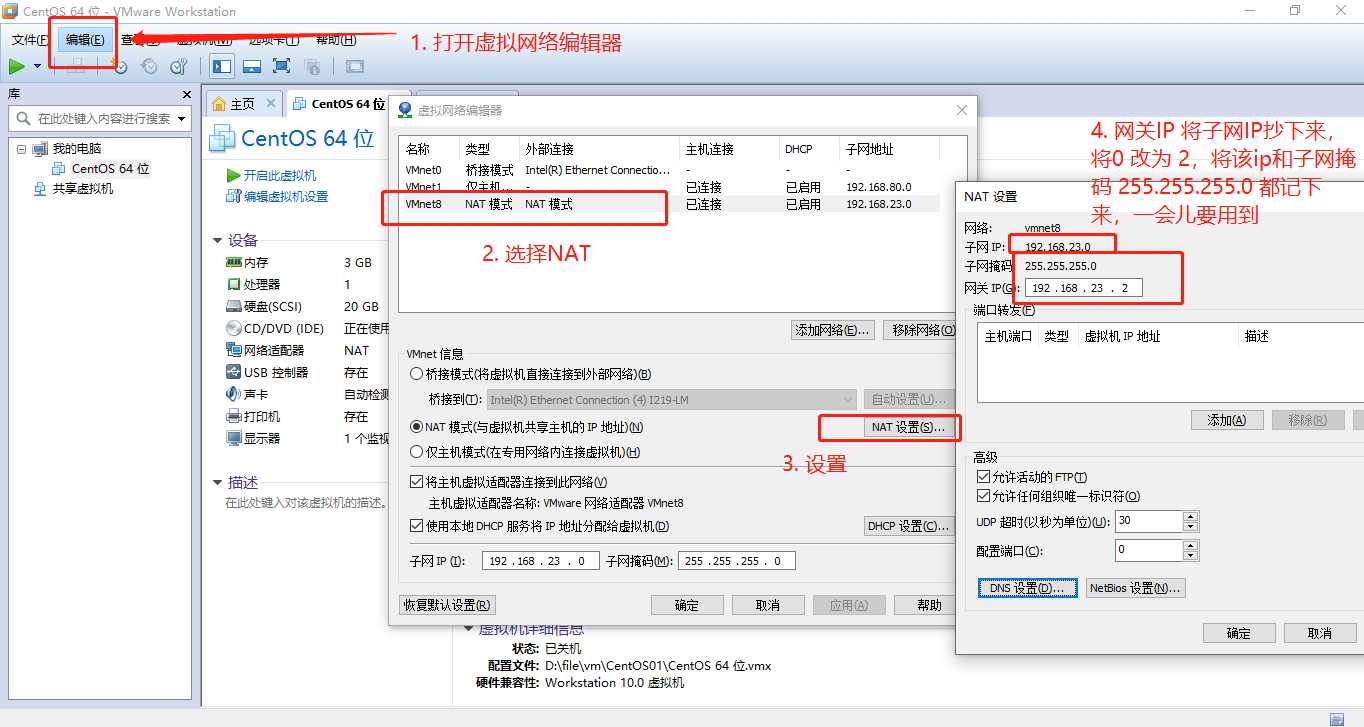Toggle 允许活动的 FTP checkbox
This screenshot has width=1364, height=727.
pyautogui.click(x=983, y=477)
